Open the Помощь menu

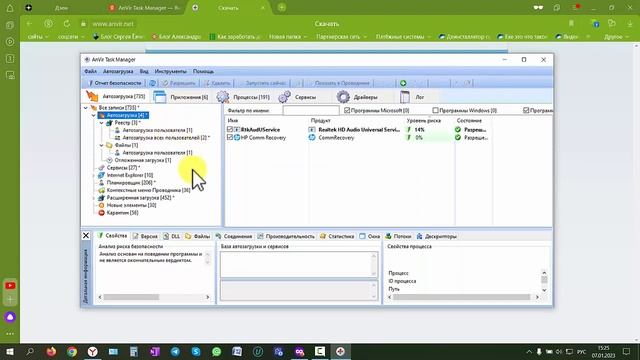click(x=203, y=71)
